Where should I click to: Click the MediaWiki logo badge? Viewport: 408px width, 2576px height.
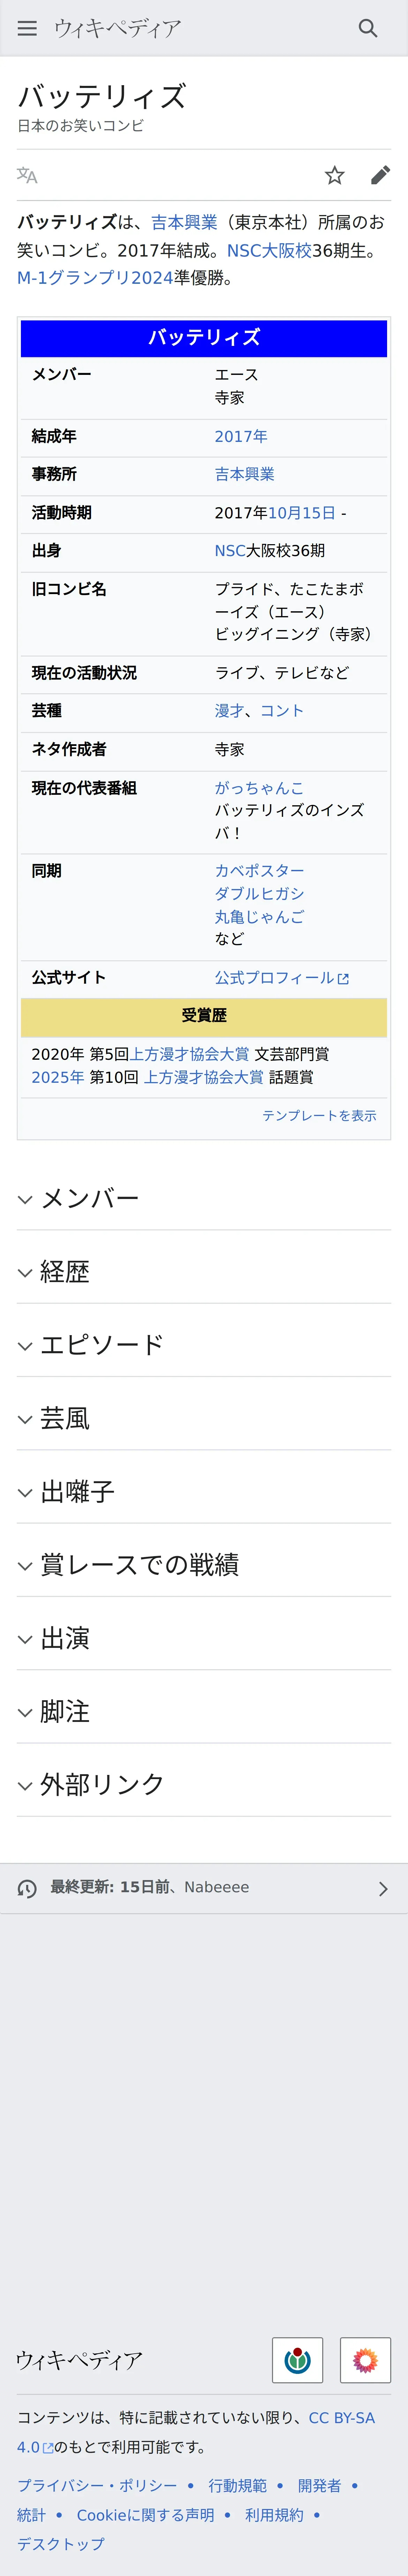tap(365, 2360)
